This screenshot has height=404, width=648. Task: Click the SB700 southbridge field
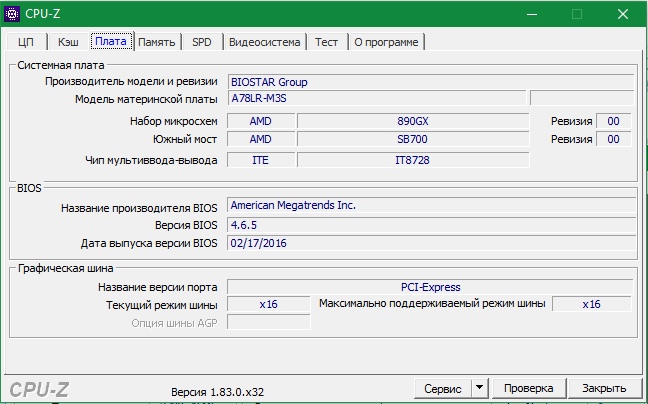(412, 140)
